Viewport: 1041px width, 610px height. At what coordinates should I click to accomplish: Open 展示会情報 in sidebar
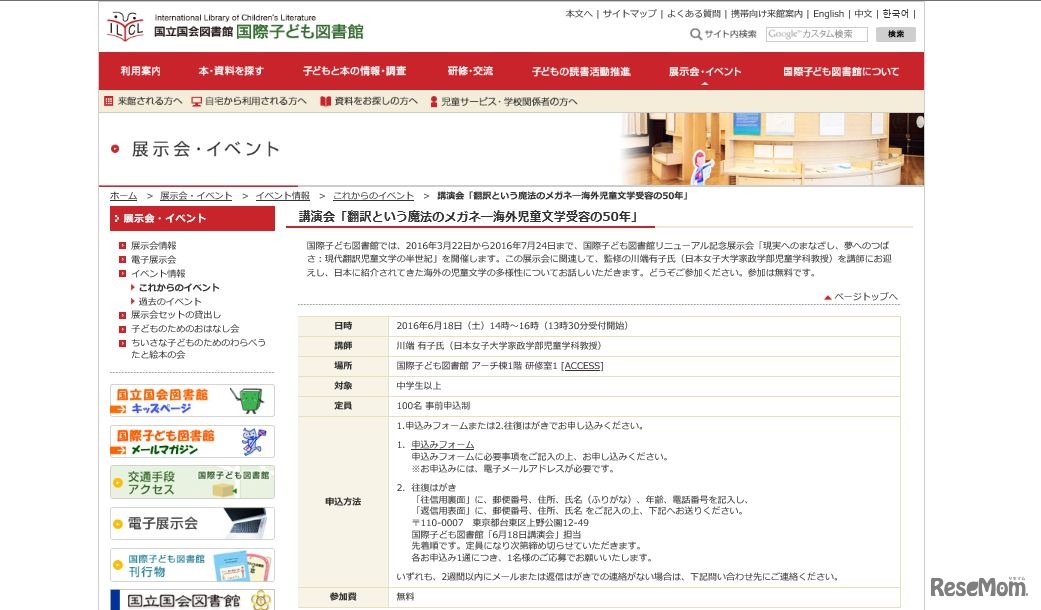click(x=153, y=246)
